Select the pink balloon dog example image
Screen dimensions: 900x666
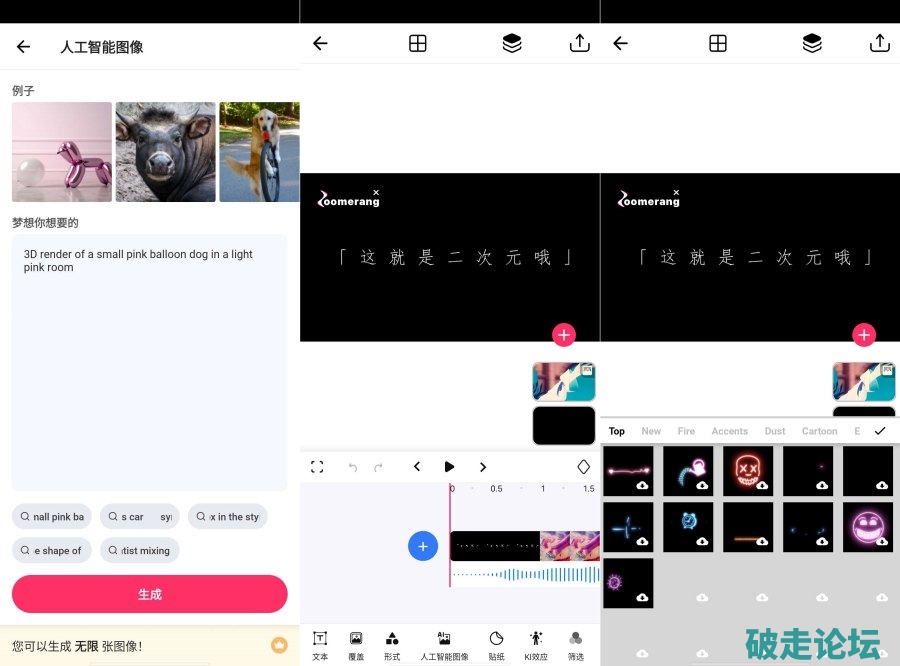tap(62, 152)
